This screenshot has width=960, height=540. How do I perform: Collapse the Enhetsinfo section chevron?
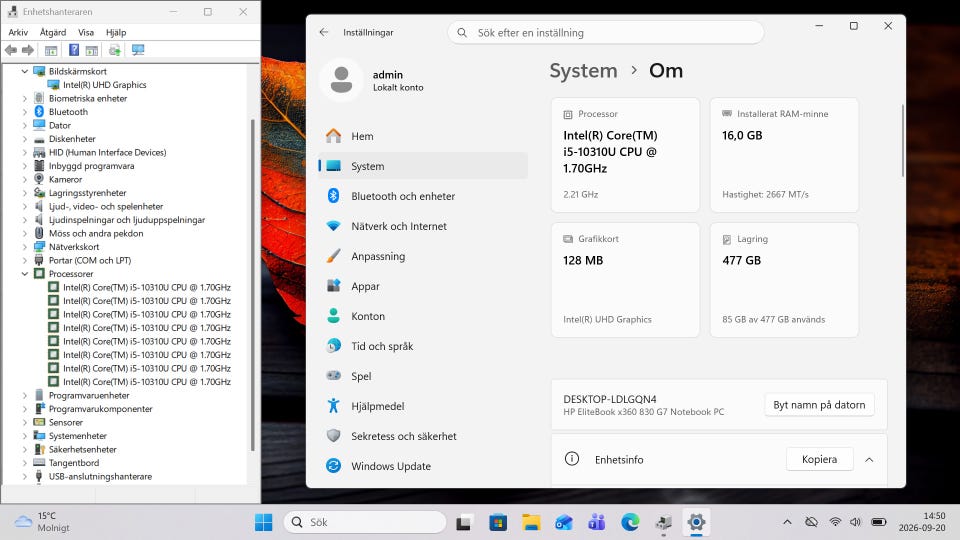pos(869,460)
